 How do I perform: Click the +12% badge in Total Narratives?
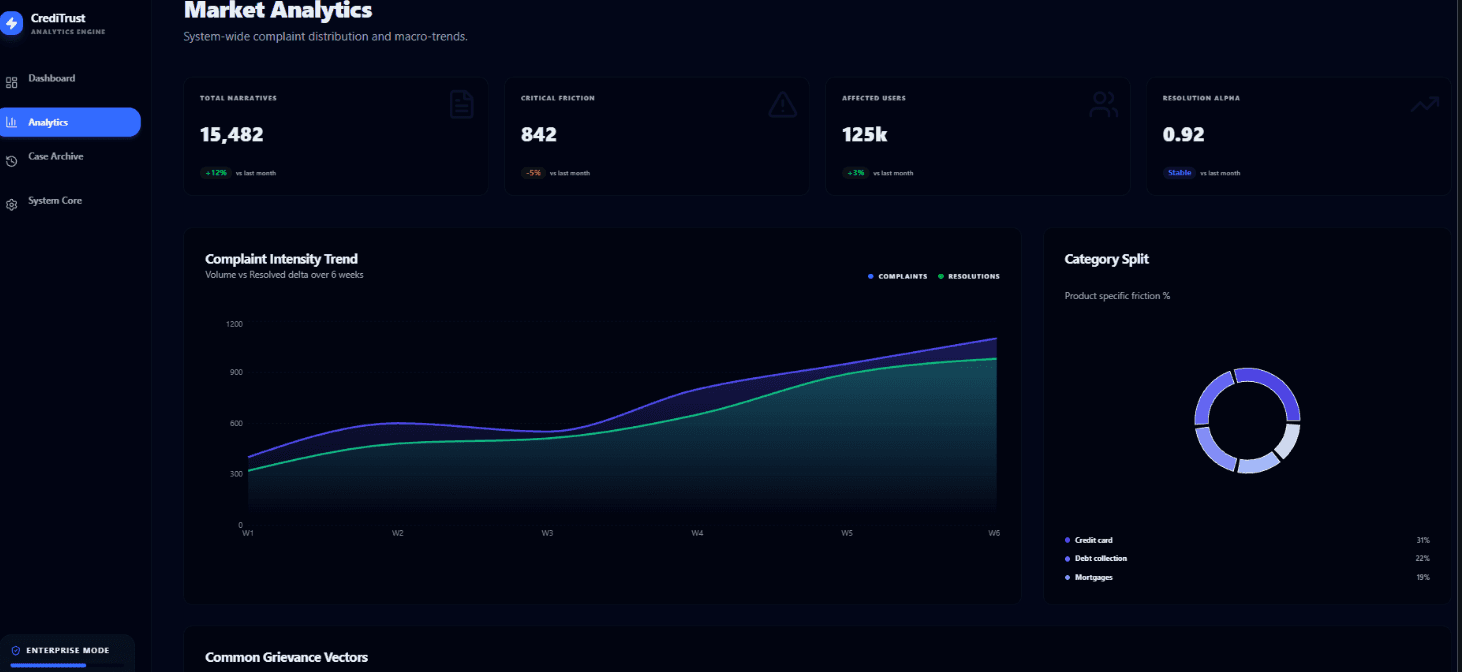point(215,173)
